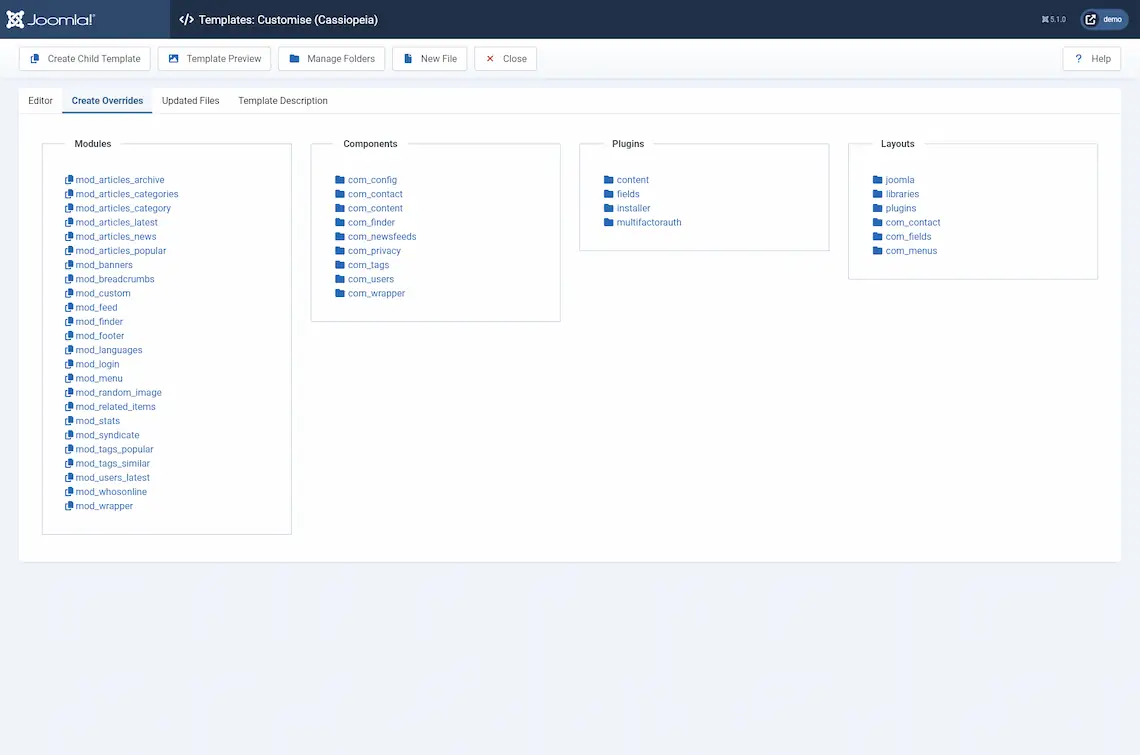Open the Help panel

click(1091, 58)
